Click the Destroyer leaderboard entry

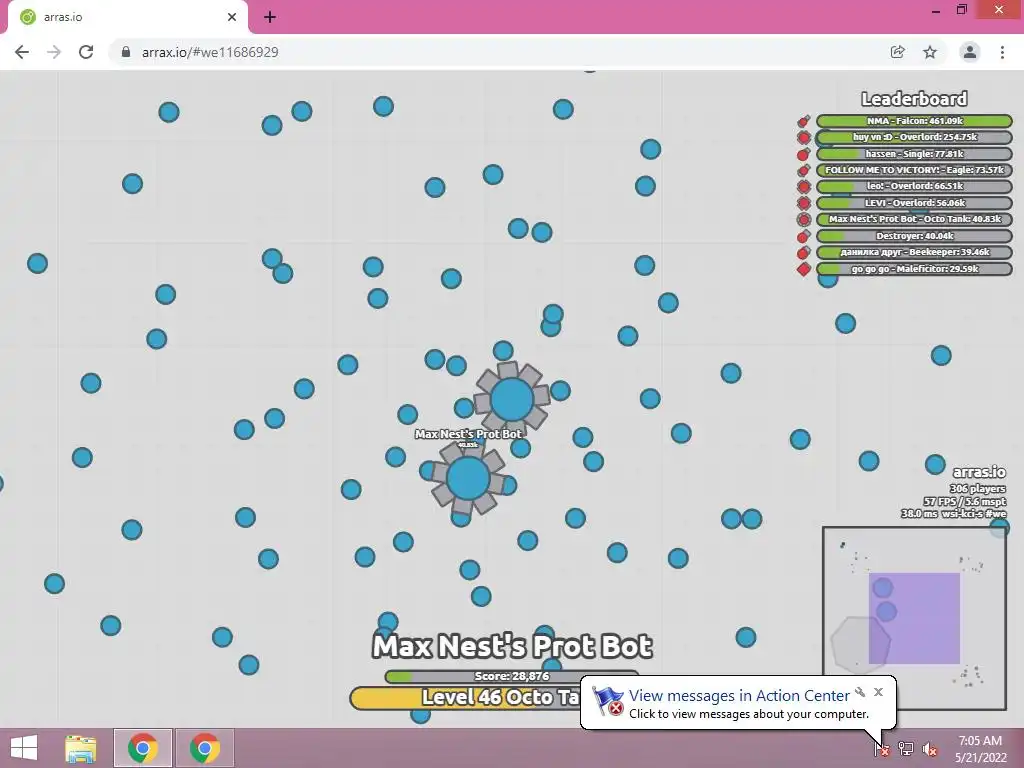tap(914, 236)
